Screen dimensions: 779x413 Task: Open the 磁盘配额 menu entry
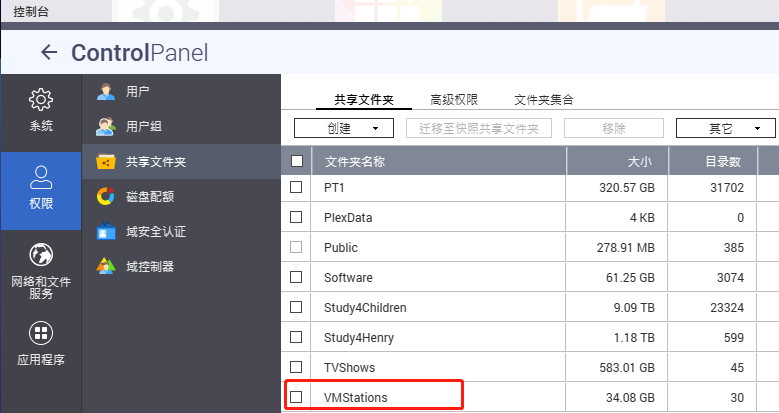tap(181, 196)
